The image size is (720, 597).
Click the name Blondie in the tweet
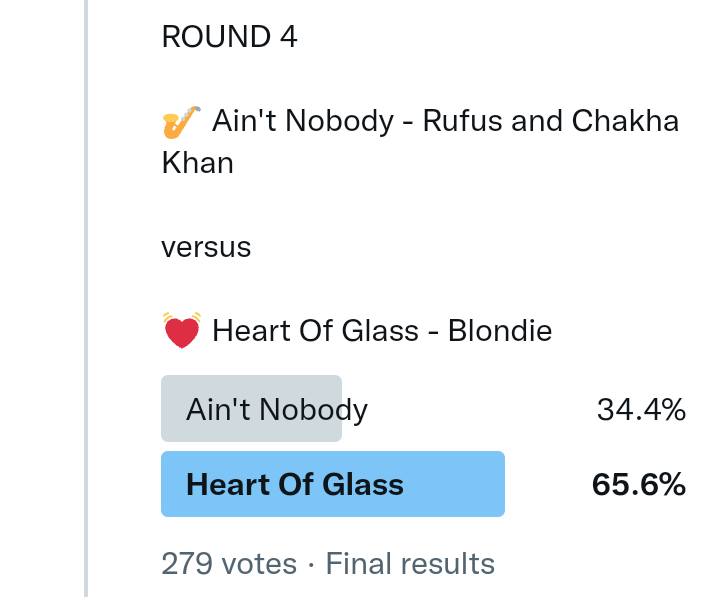tap(501, 331)
